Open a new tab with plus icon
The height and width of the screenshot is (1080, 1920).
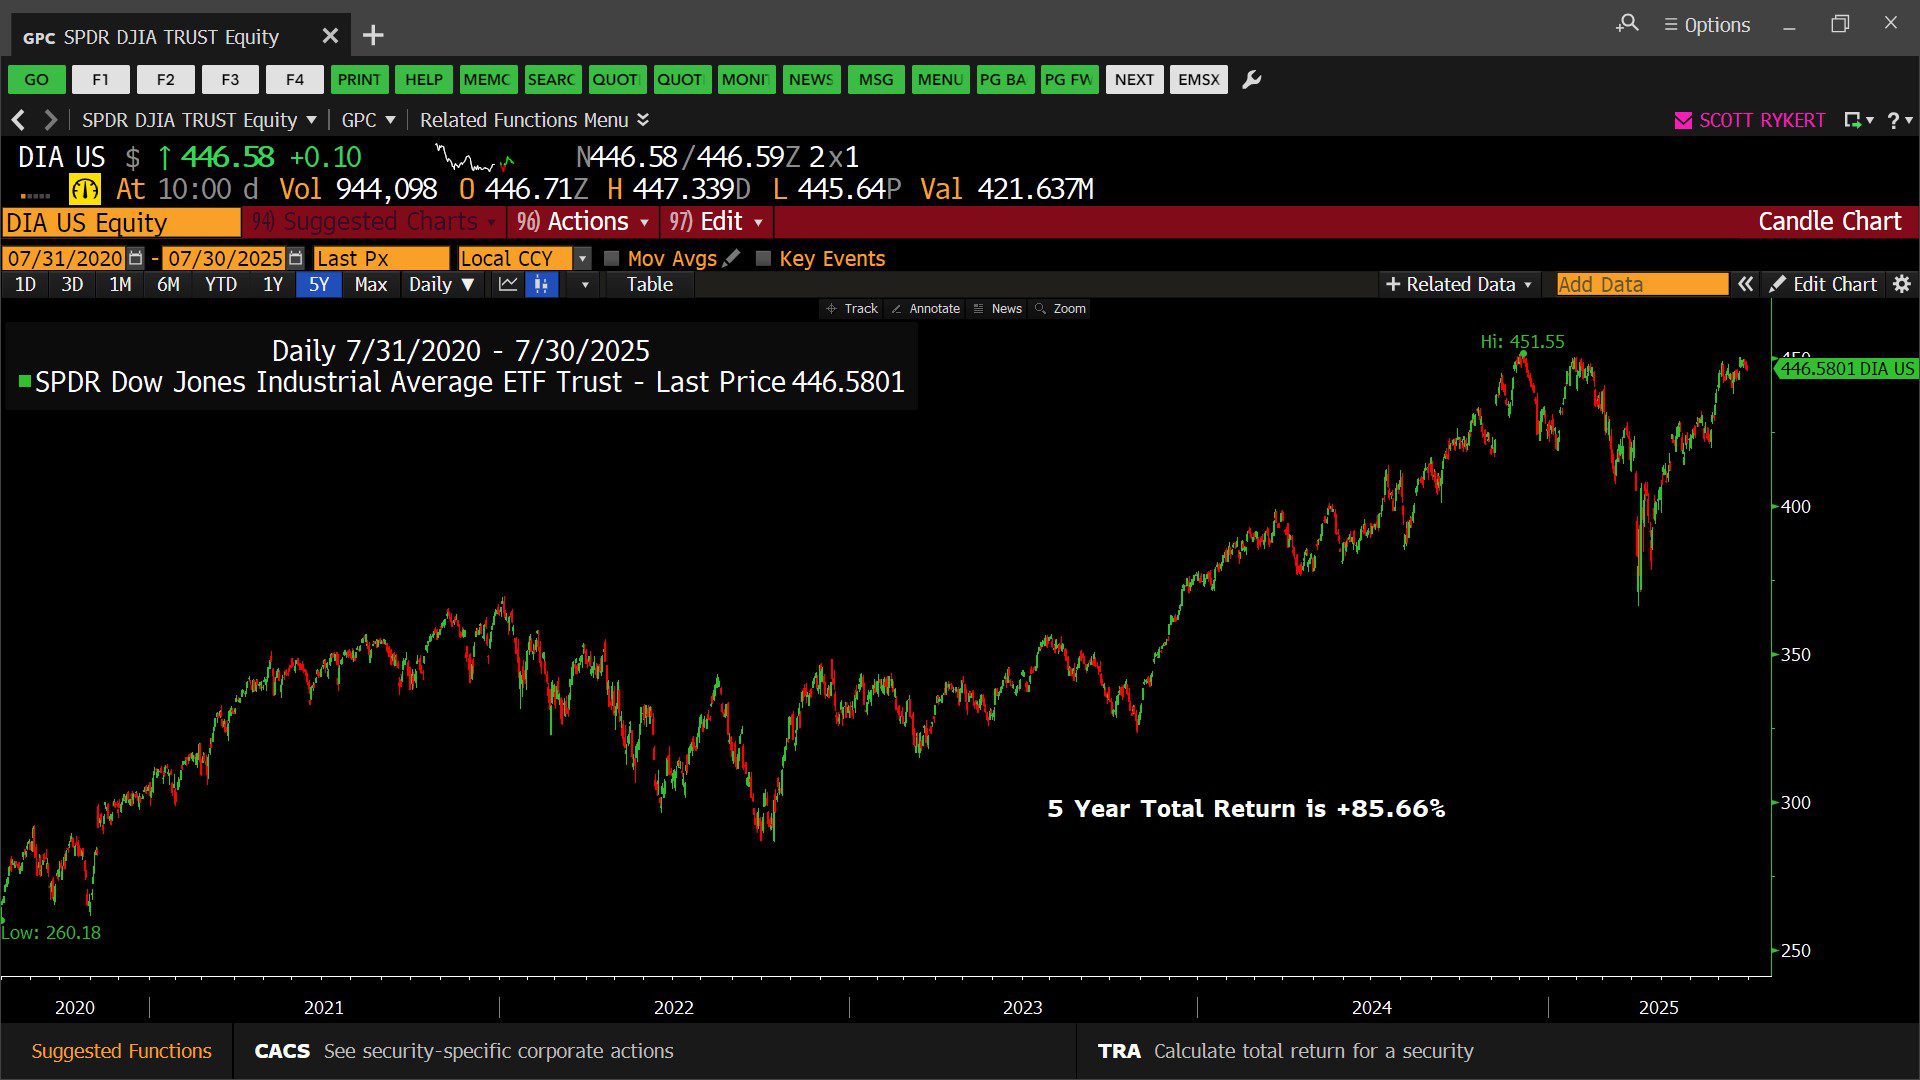[373, 36]
